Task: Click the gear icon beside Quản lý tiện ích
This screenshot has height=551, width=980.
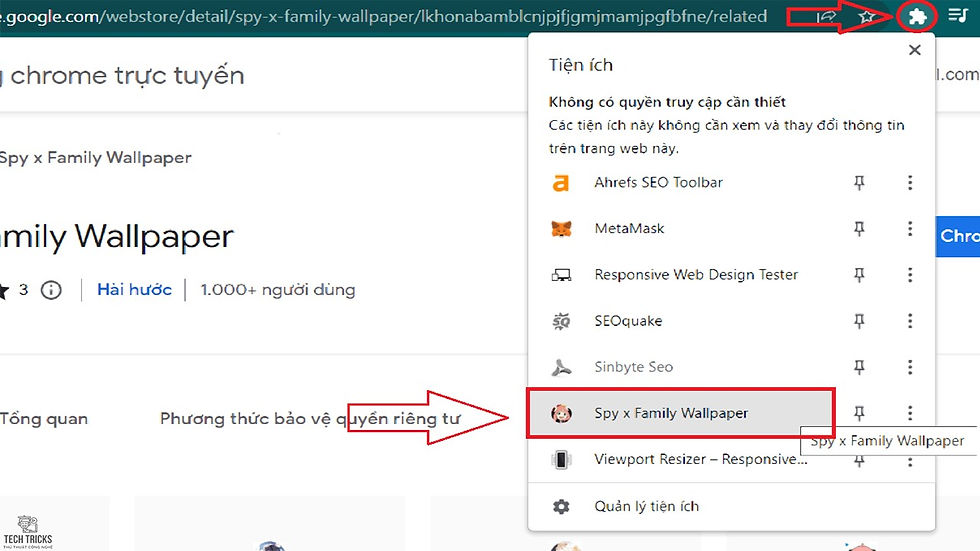Action: click(x=561, y=506)
